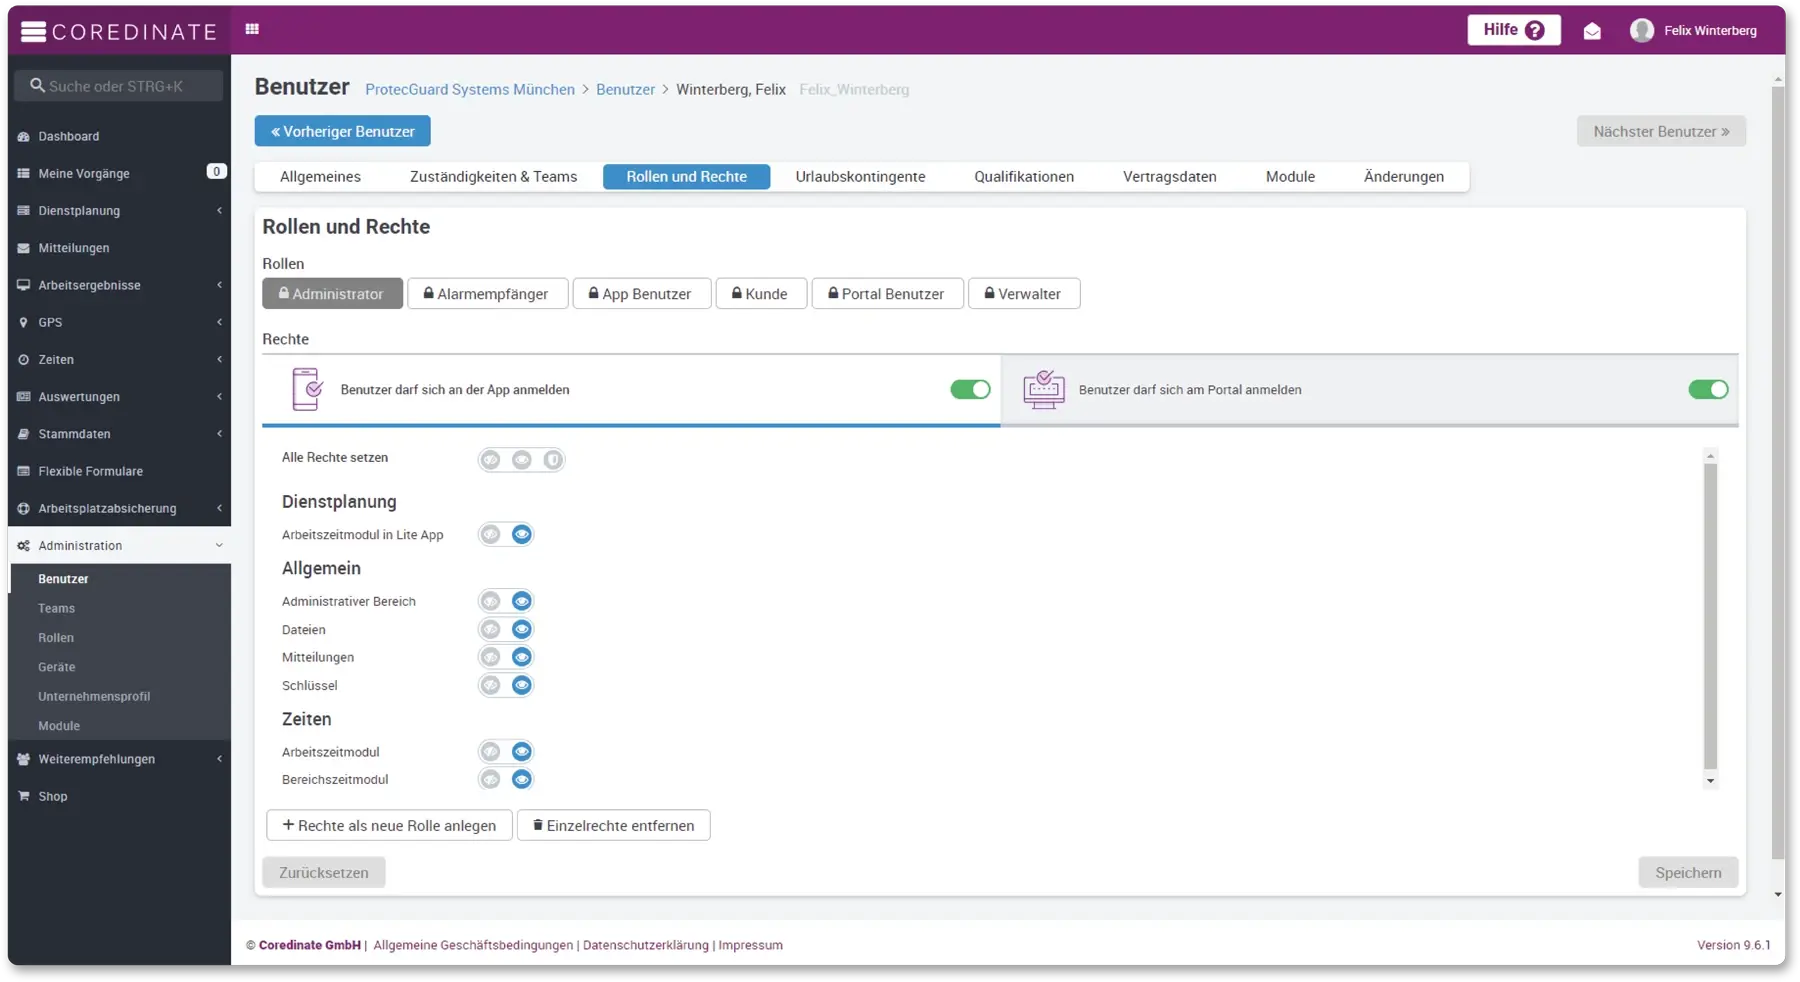
Task: Open Flexible Formulare from the sidebar
Action: 90,470
